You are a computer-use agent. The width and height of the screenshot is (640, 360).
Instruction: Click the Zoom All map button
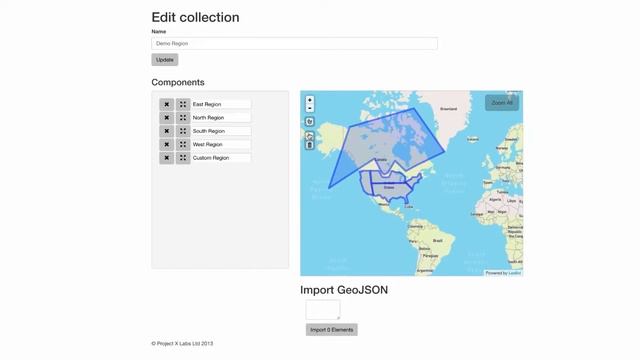pos(502,103)
